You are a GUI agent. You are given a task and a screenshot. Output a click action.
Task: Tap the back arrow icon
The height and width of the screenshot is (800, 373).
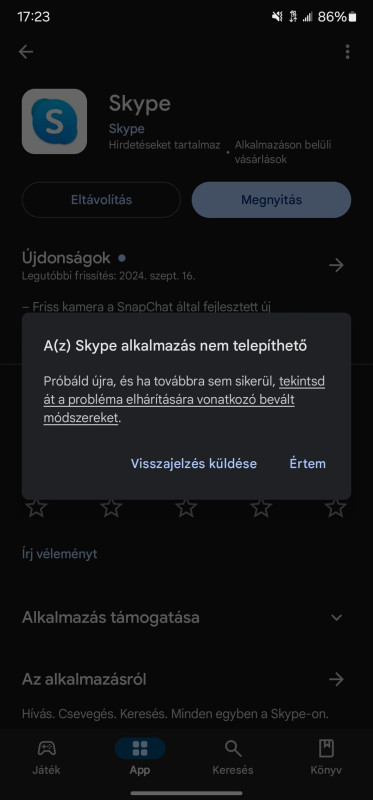coord(26,52)
